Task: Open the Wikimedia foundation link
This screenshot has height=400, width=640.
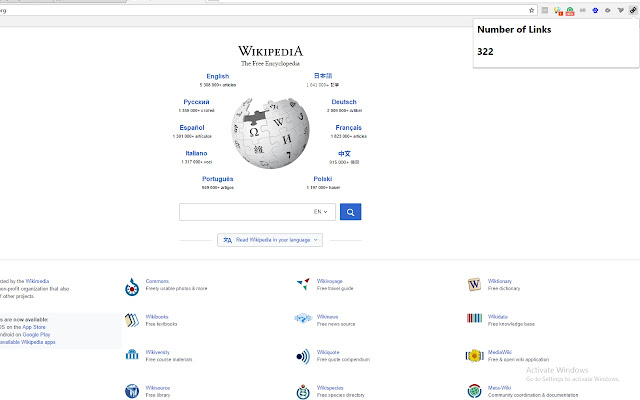Action: click(x=37, y=281)
